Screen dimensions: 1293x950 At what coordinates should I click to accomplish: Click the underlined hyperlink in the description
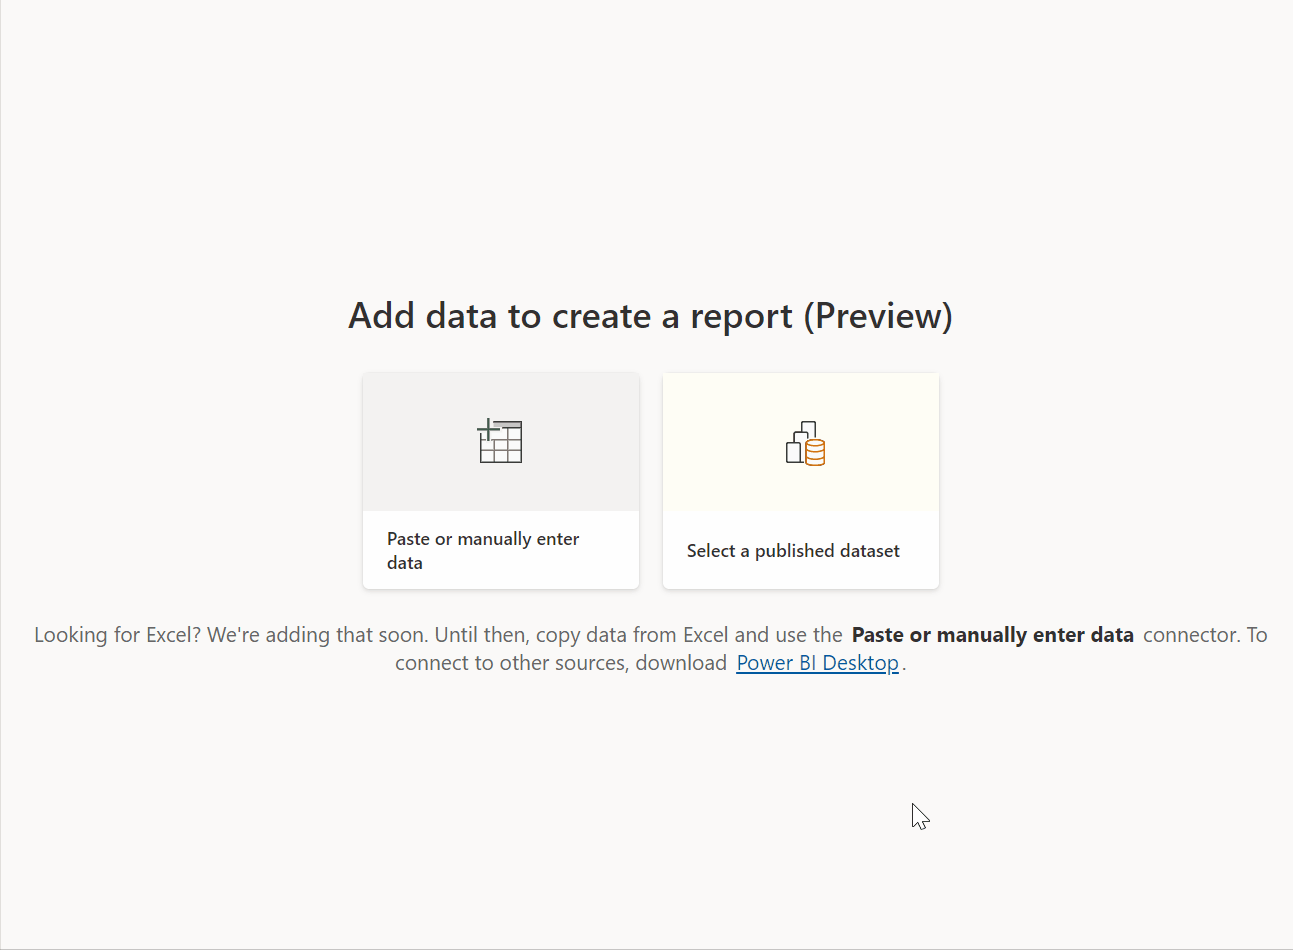click(817, 662)
